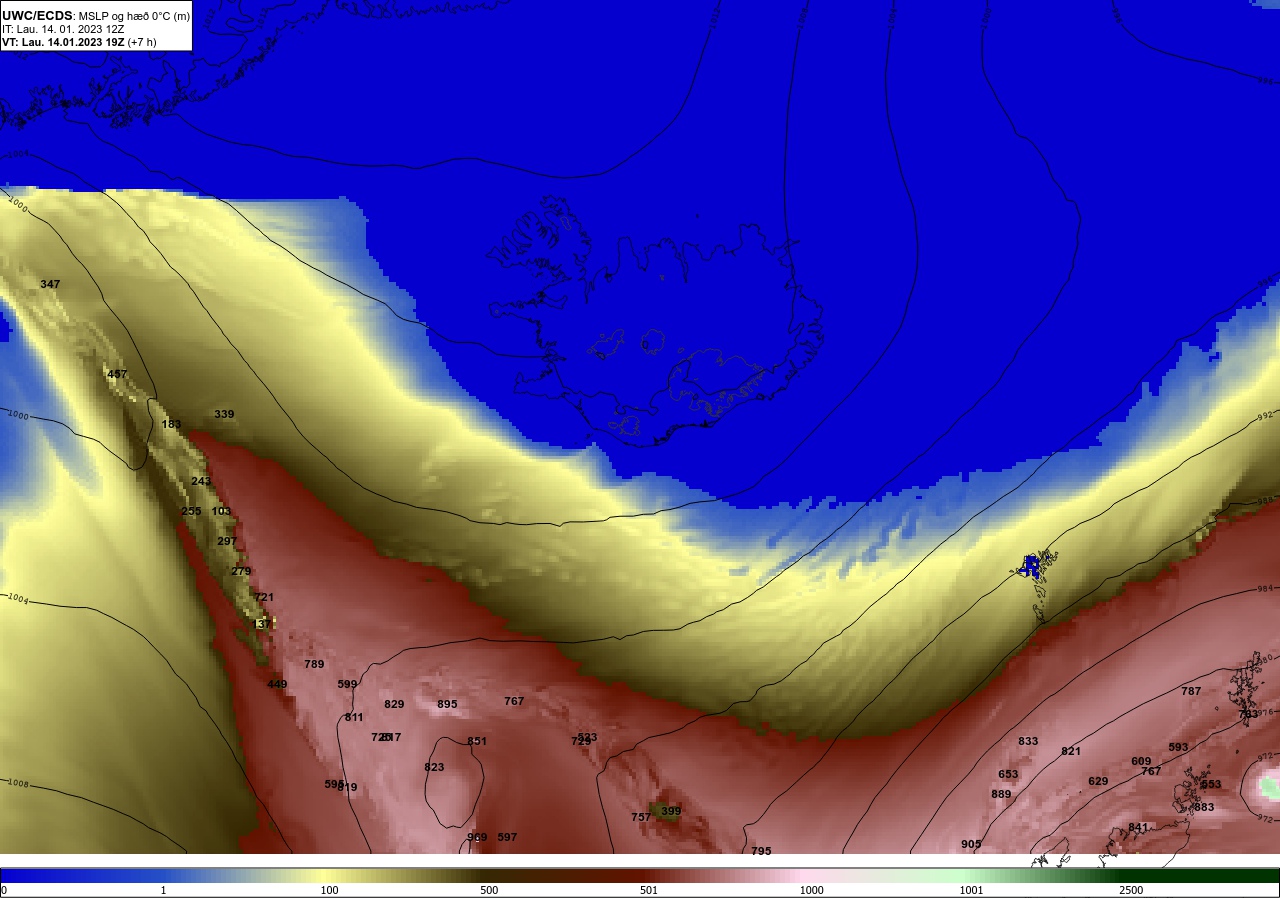Click the map value 841
1280x898 pixels.
tap(1138, 827)
